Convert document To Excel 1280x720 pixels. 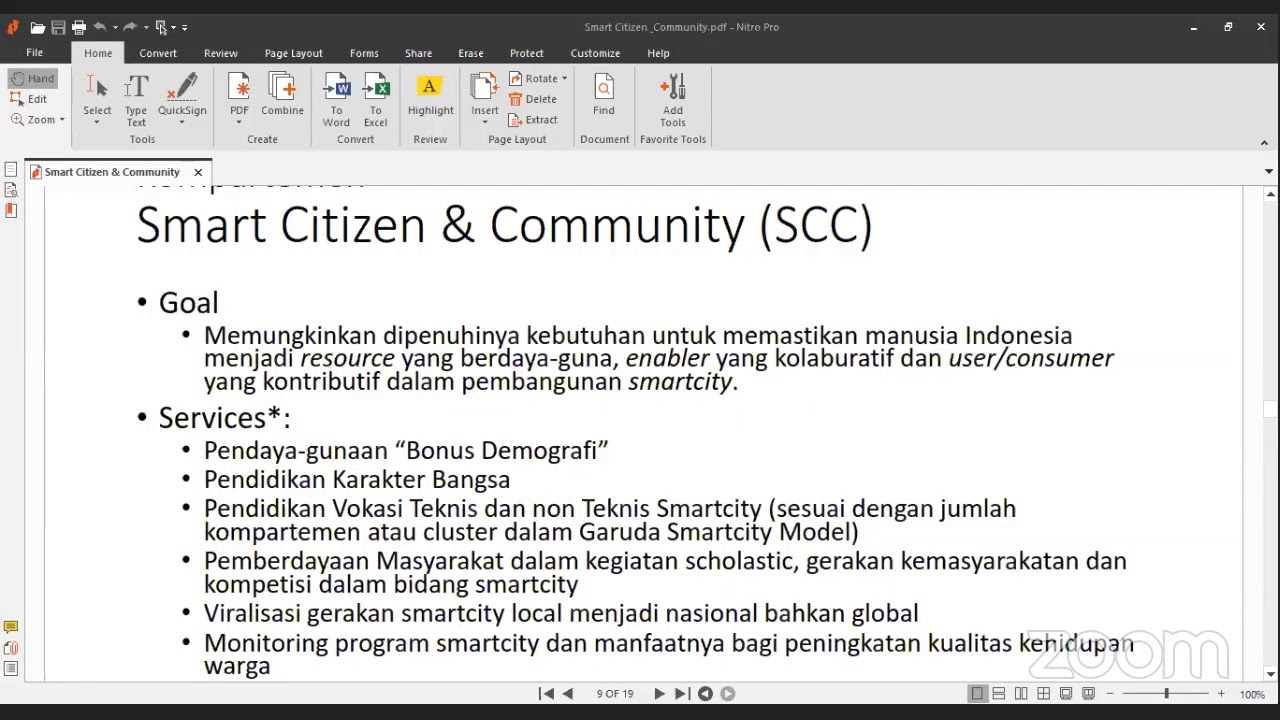(x=375, y=100)
